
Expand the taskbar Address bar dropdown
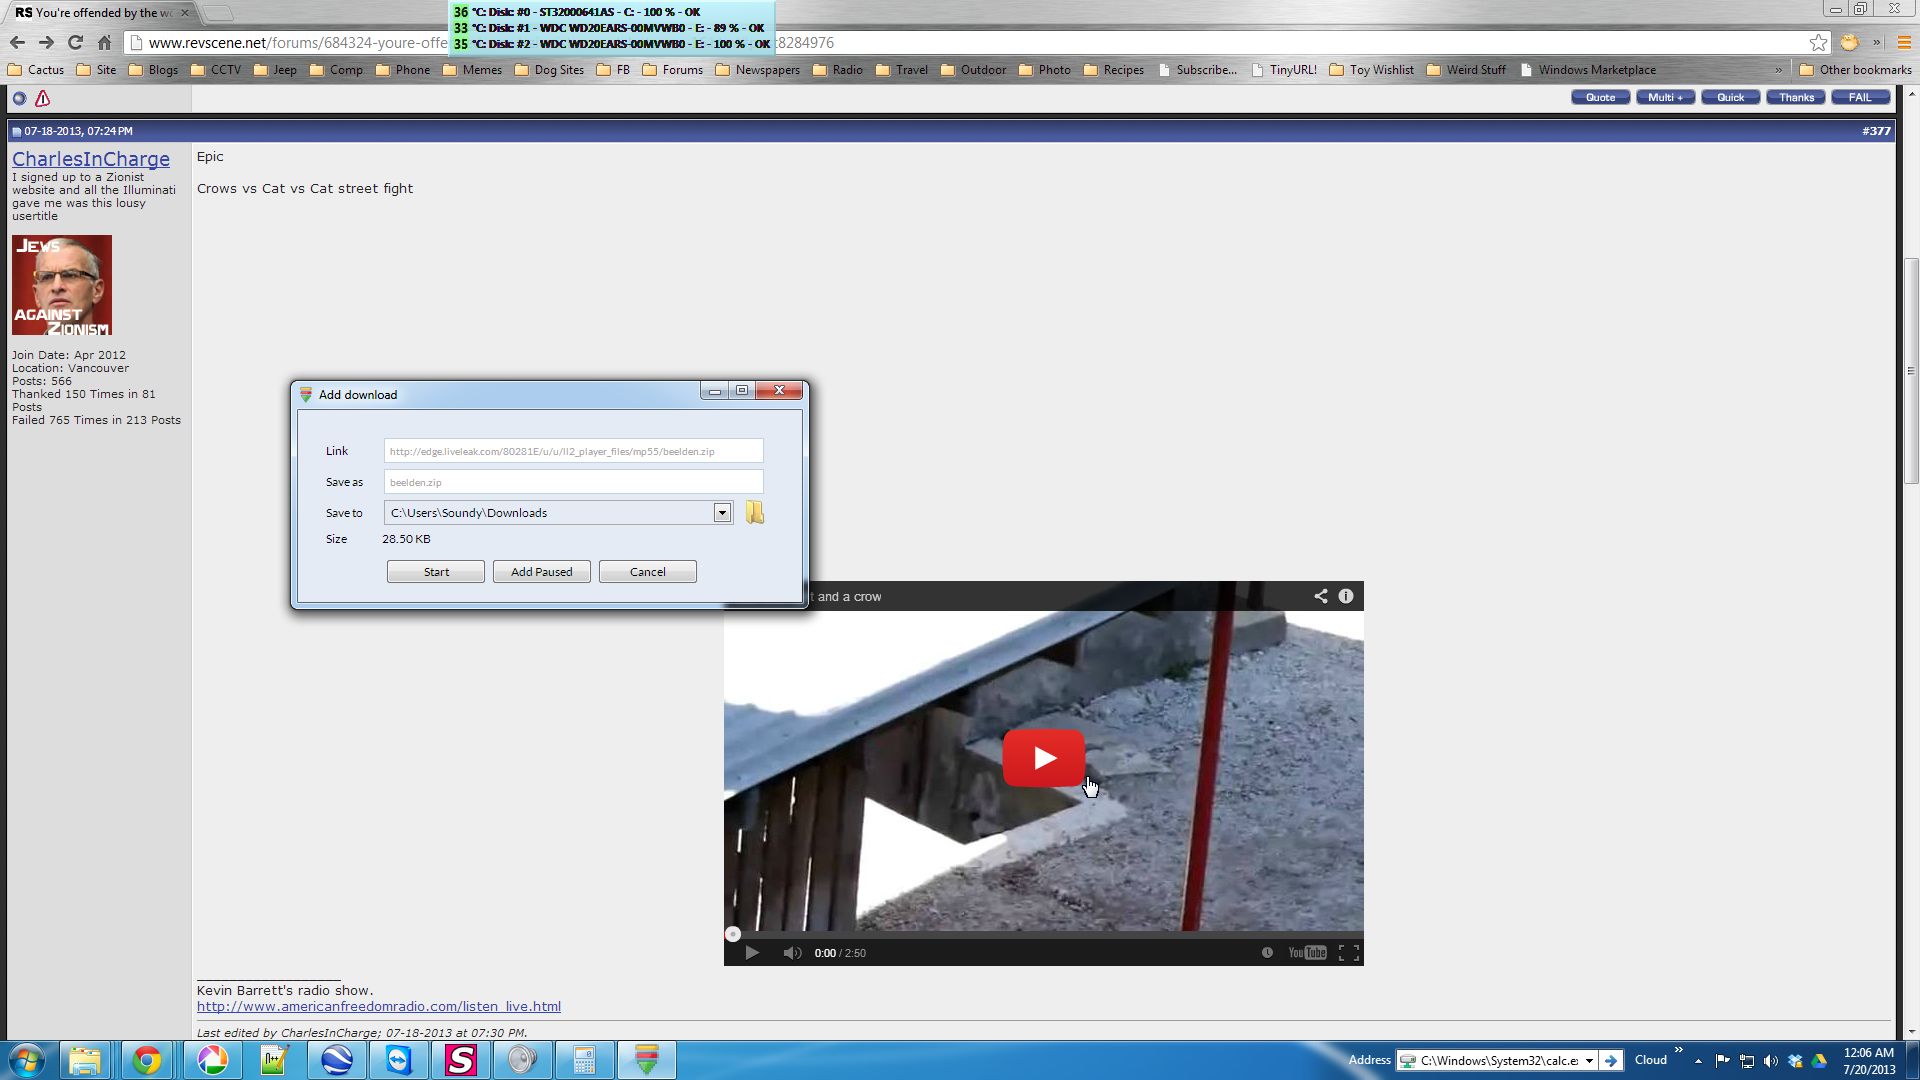tap(1588, 1061)
